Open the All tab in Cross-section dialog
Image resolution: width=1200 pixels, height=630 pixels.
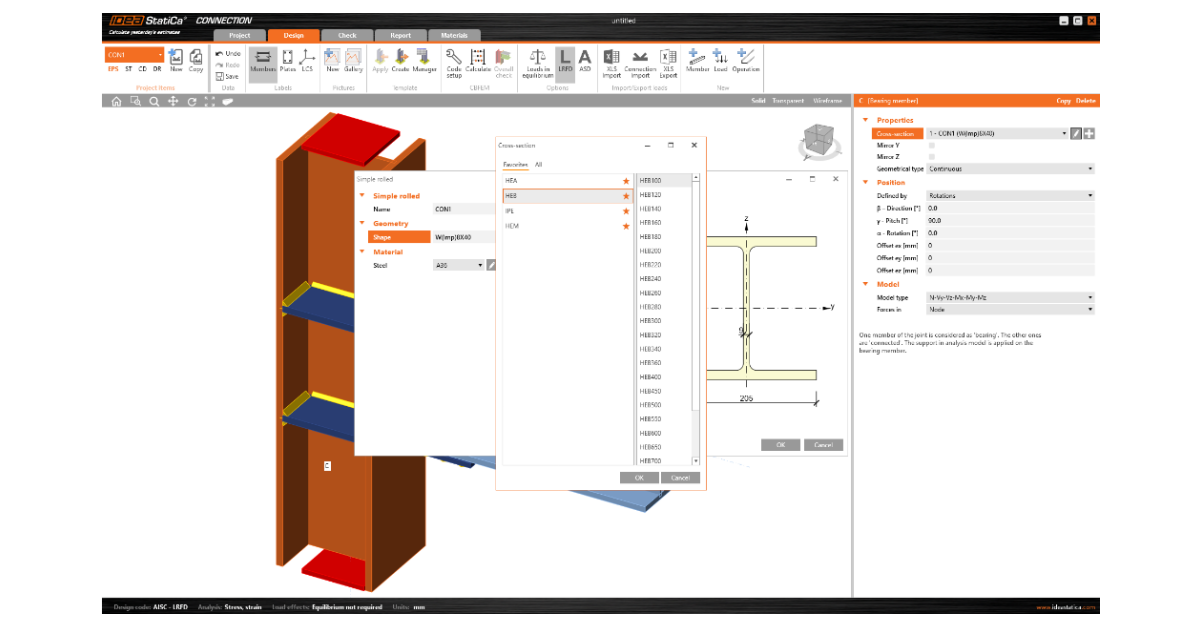(539, 164)
